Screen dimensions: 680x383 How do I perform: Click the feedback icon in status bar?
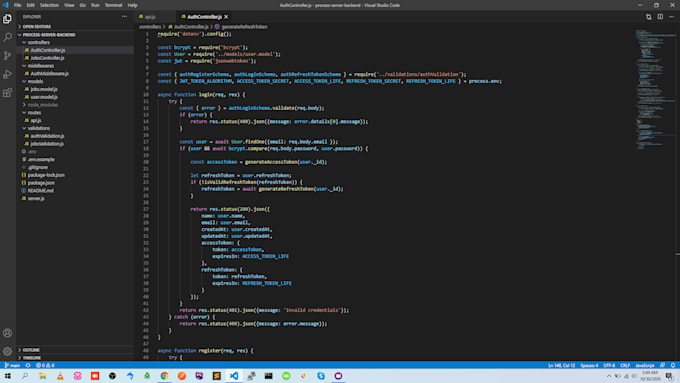point(662,366)
